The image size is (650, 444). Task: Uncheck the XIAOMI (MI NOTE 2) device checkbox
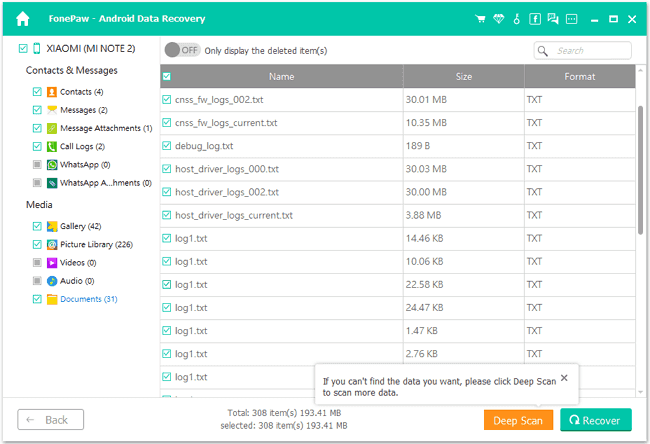tap(24, 48)
